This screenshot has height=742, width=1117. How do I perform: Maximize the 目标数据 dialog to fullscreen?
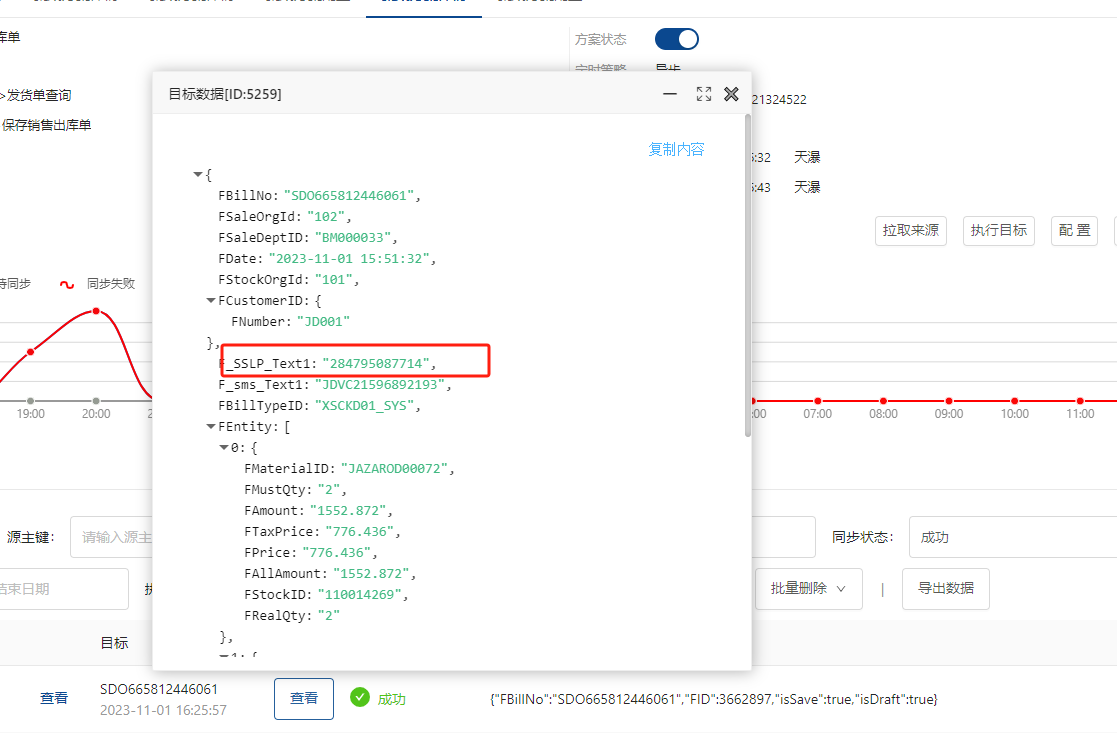(x=703, y=94)
